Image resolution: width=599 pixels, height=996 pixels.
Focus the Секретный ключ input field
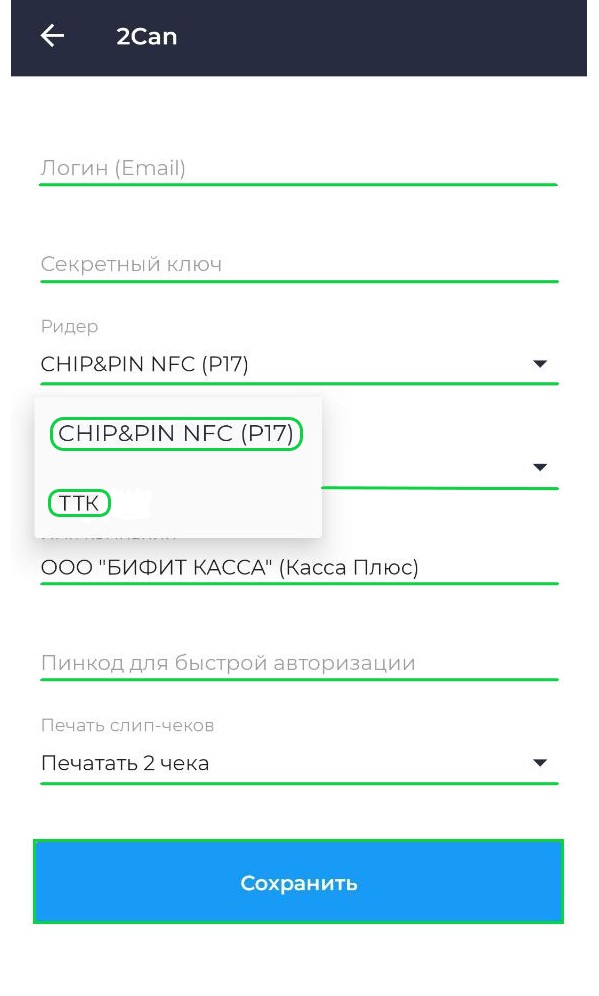click(299, 264)
